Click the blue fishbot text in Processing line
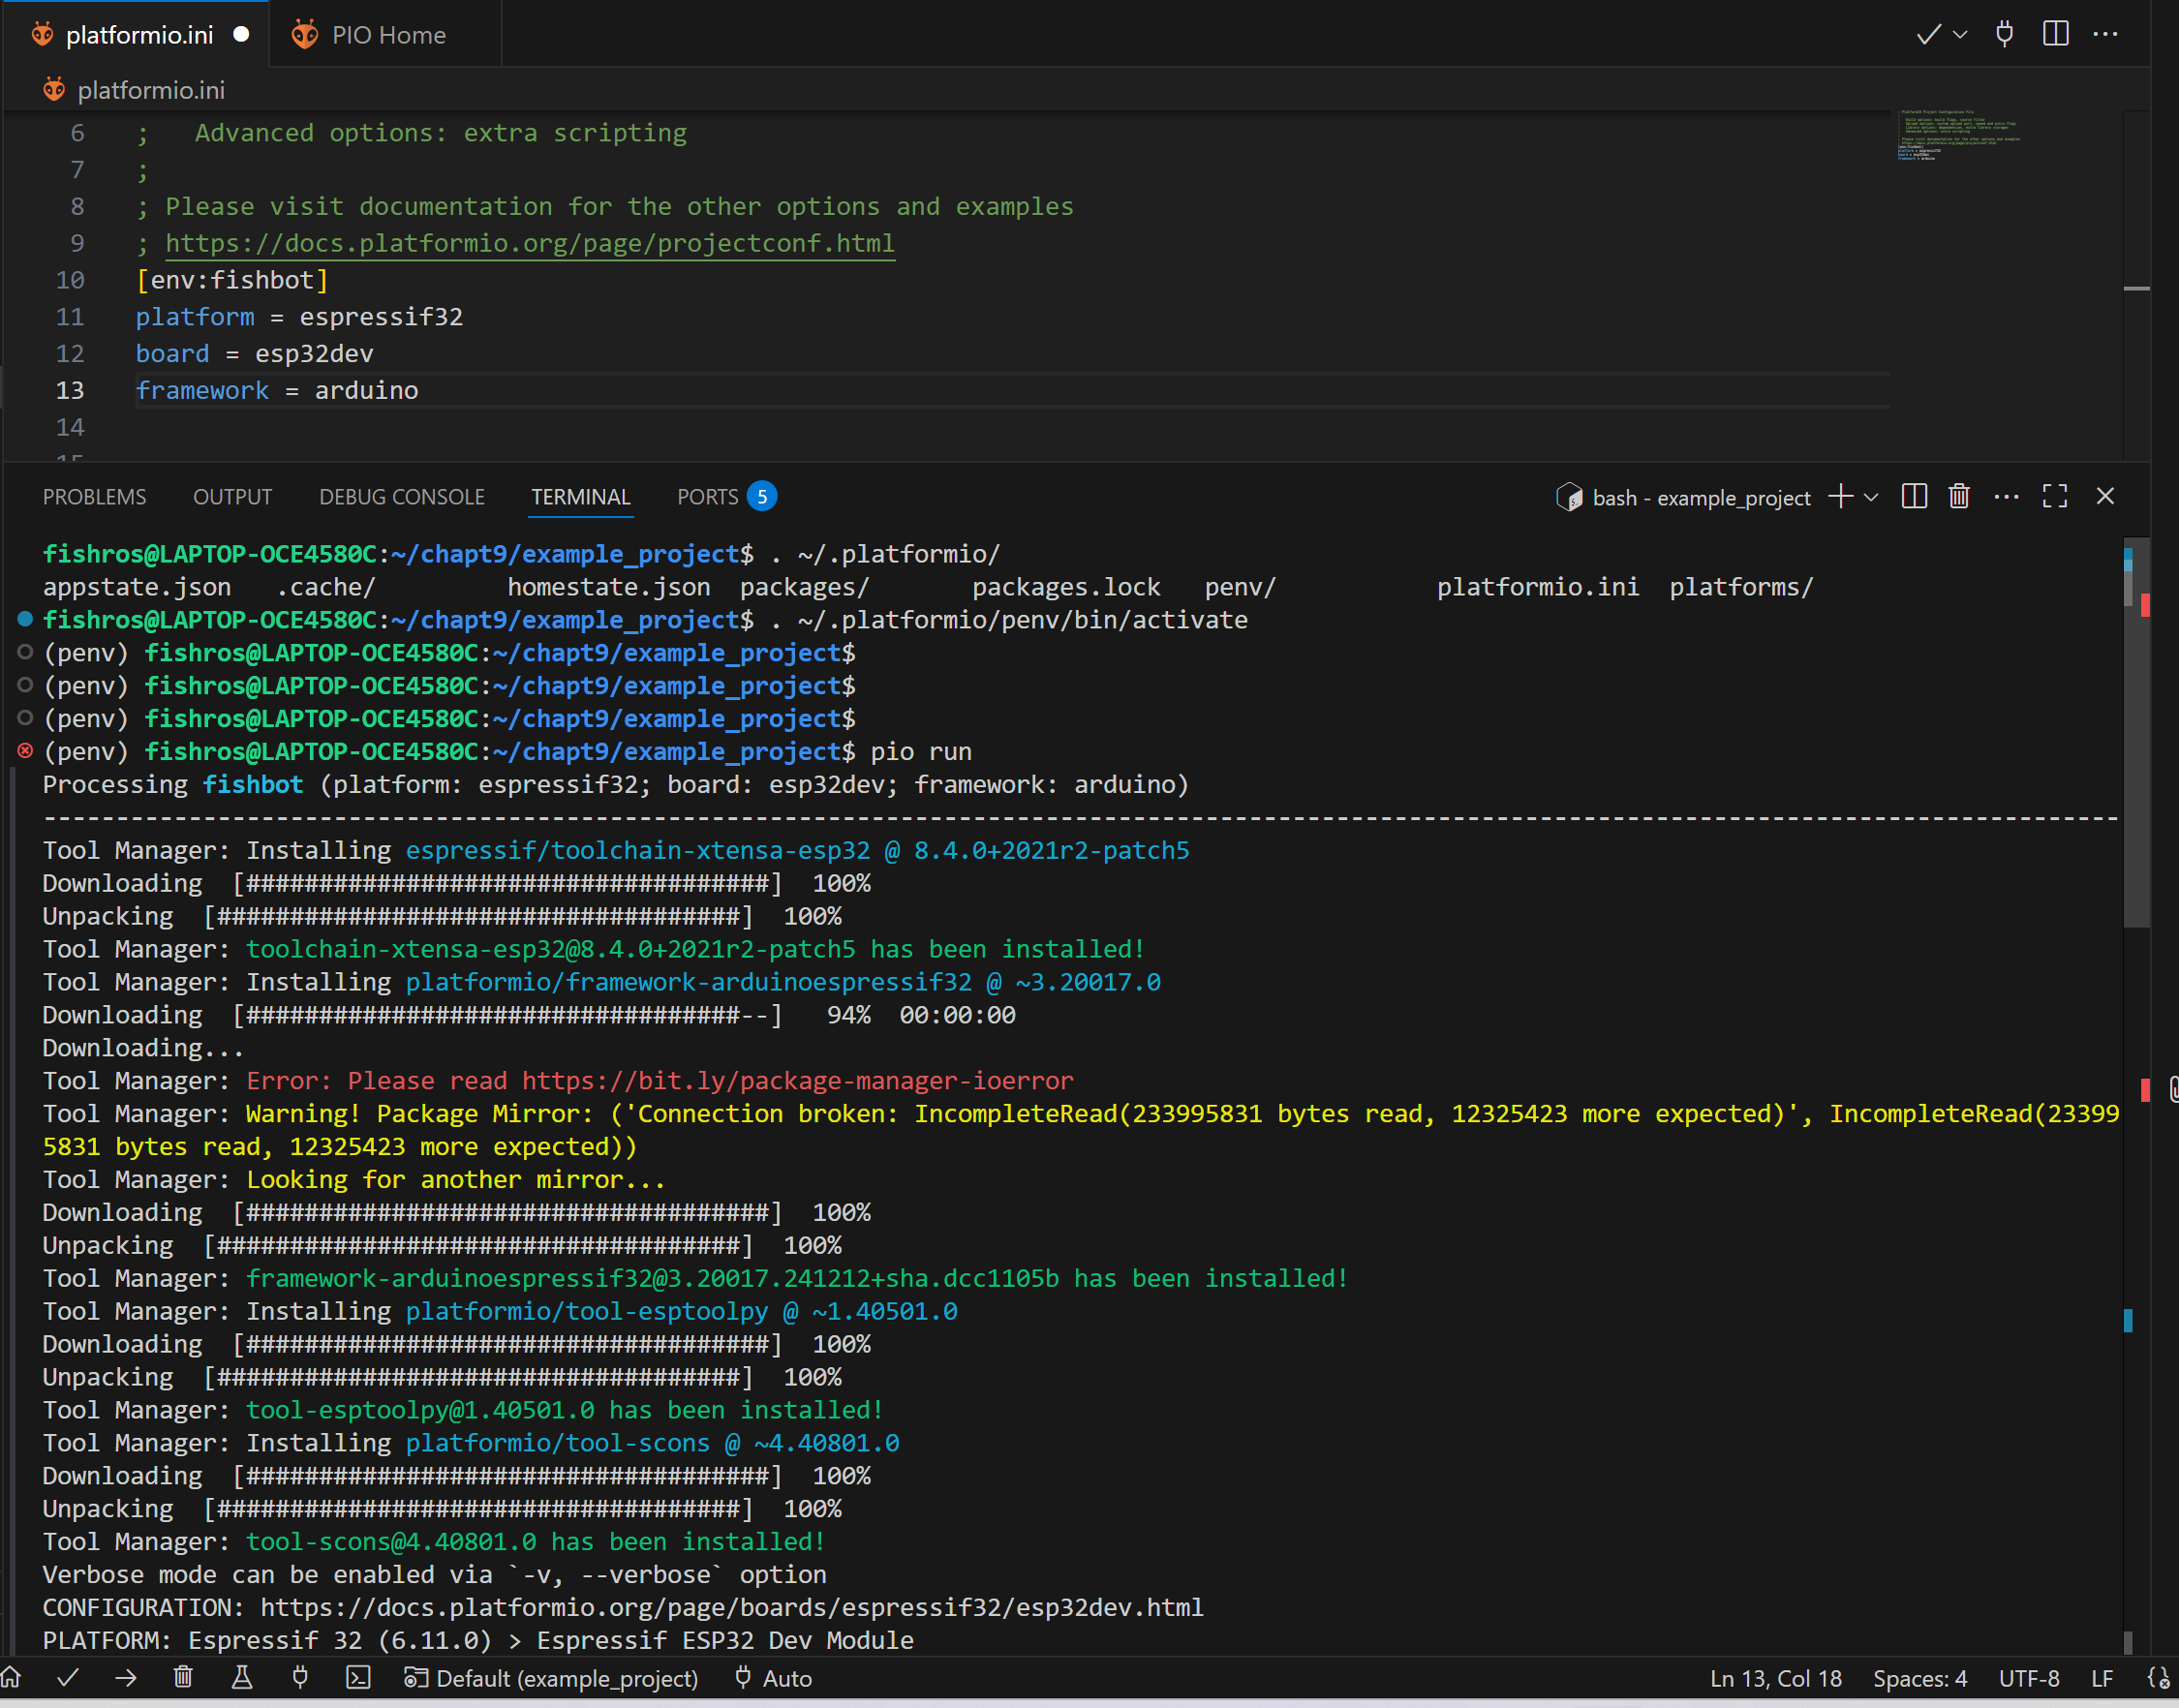The height and width of the screenshot is (1708, 2179). [x=252, y=784]
